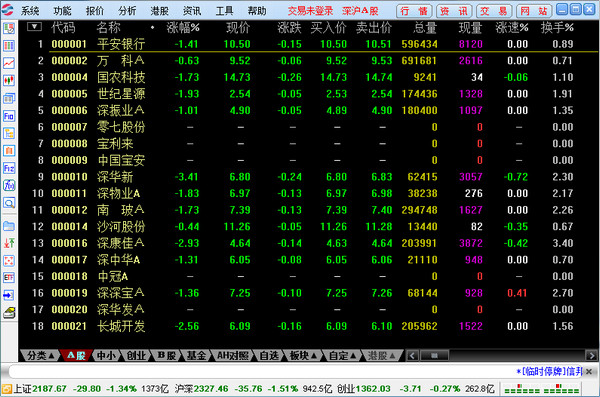Click the application logo in title bar
600x397 pixels.
(x=7, y=10)
